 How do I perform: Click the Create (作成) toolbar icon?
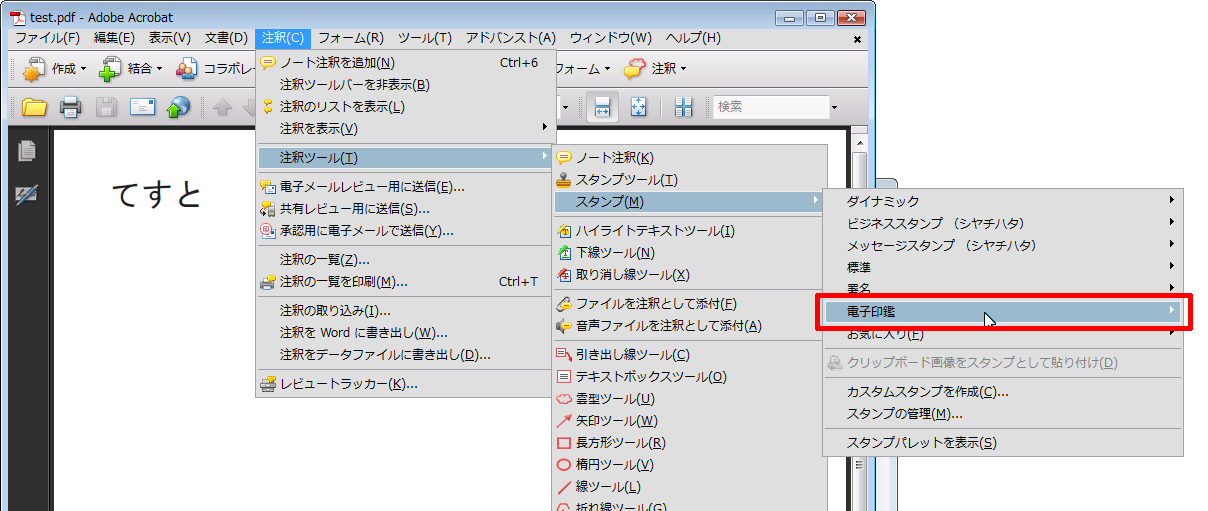[x=35, y=69]
